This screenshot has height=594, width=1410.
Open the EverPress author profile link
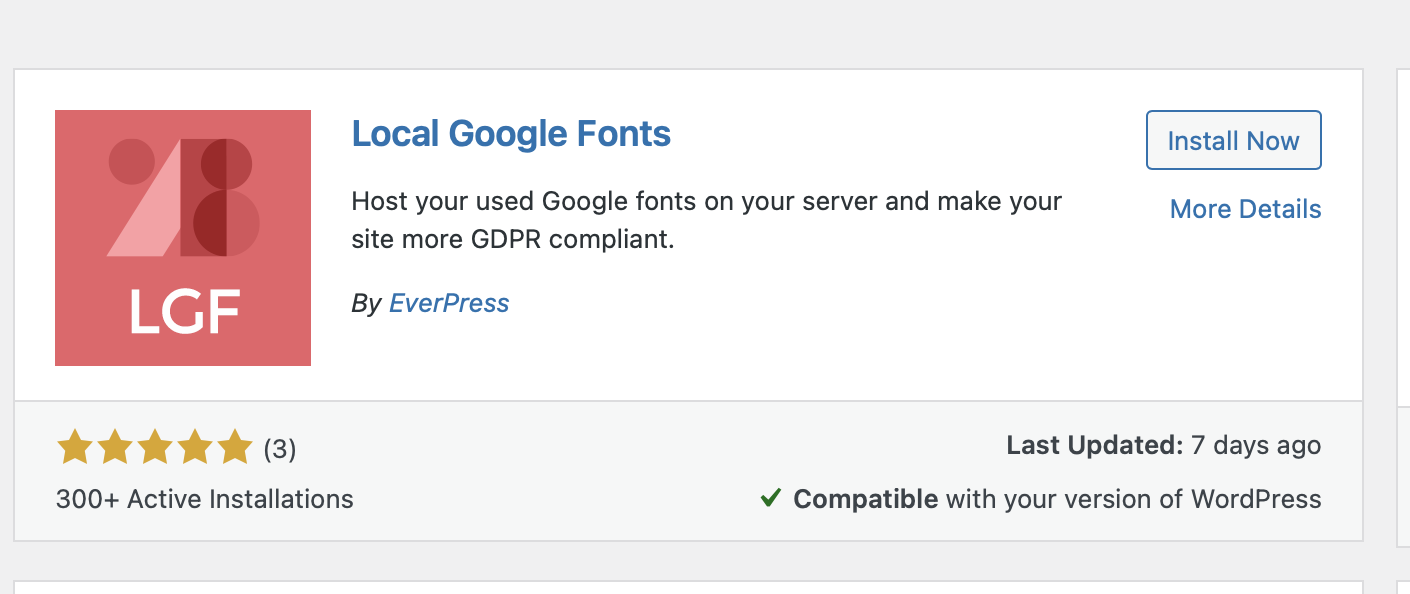(449, 303)
